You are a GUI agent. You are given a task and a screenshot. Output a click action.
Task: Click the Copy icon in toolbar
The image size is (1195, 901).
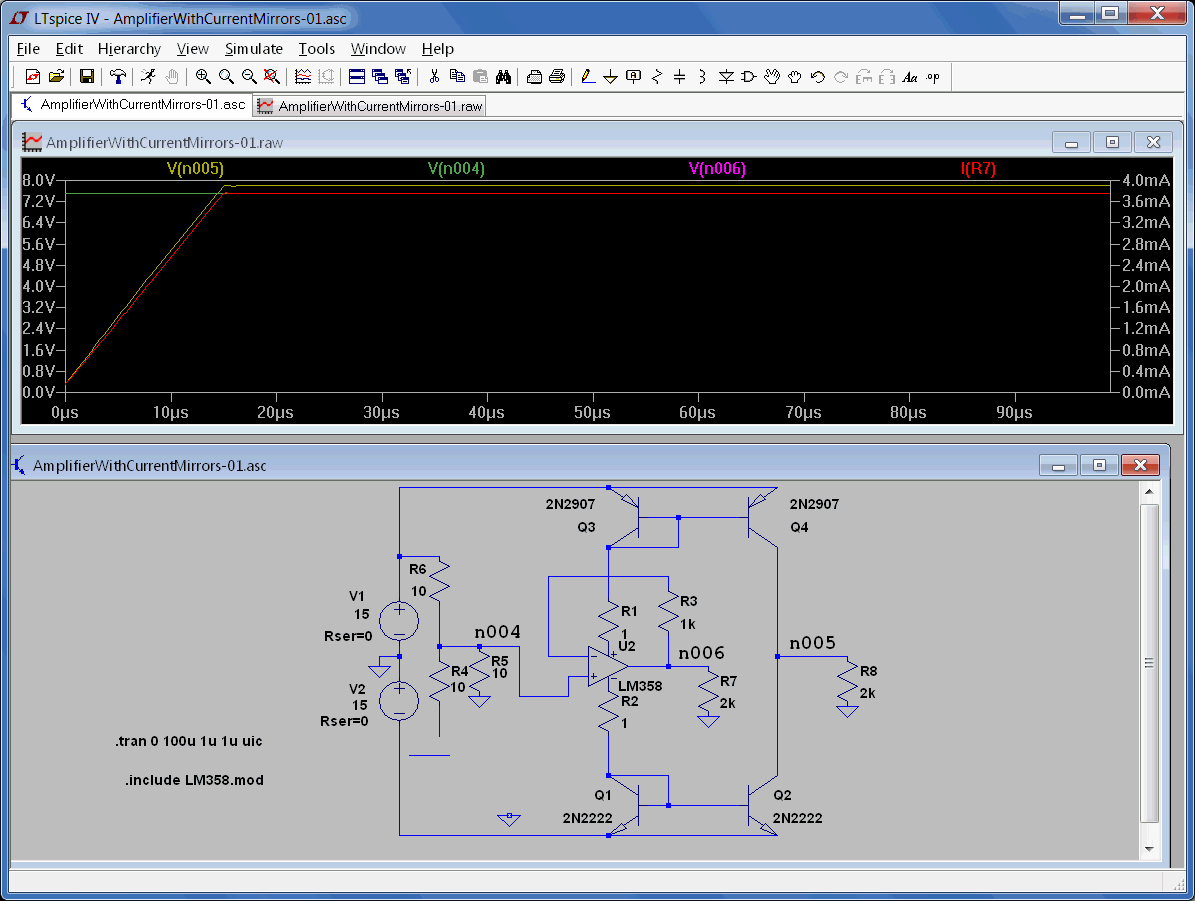pyautogui.click(x=457, y=77)
